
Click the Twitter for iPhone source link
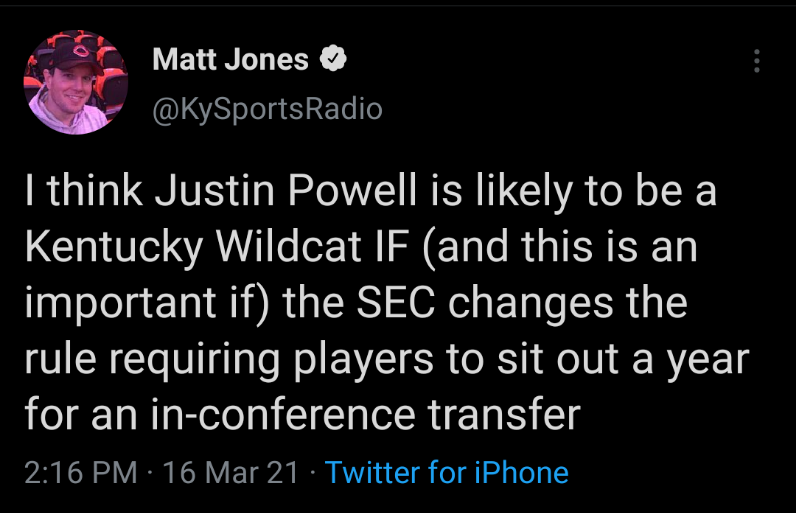[446, 472]
